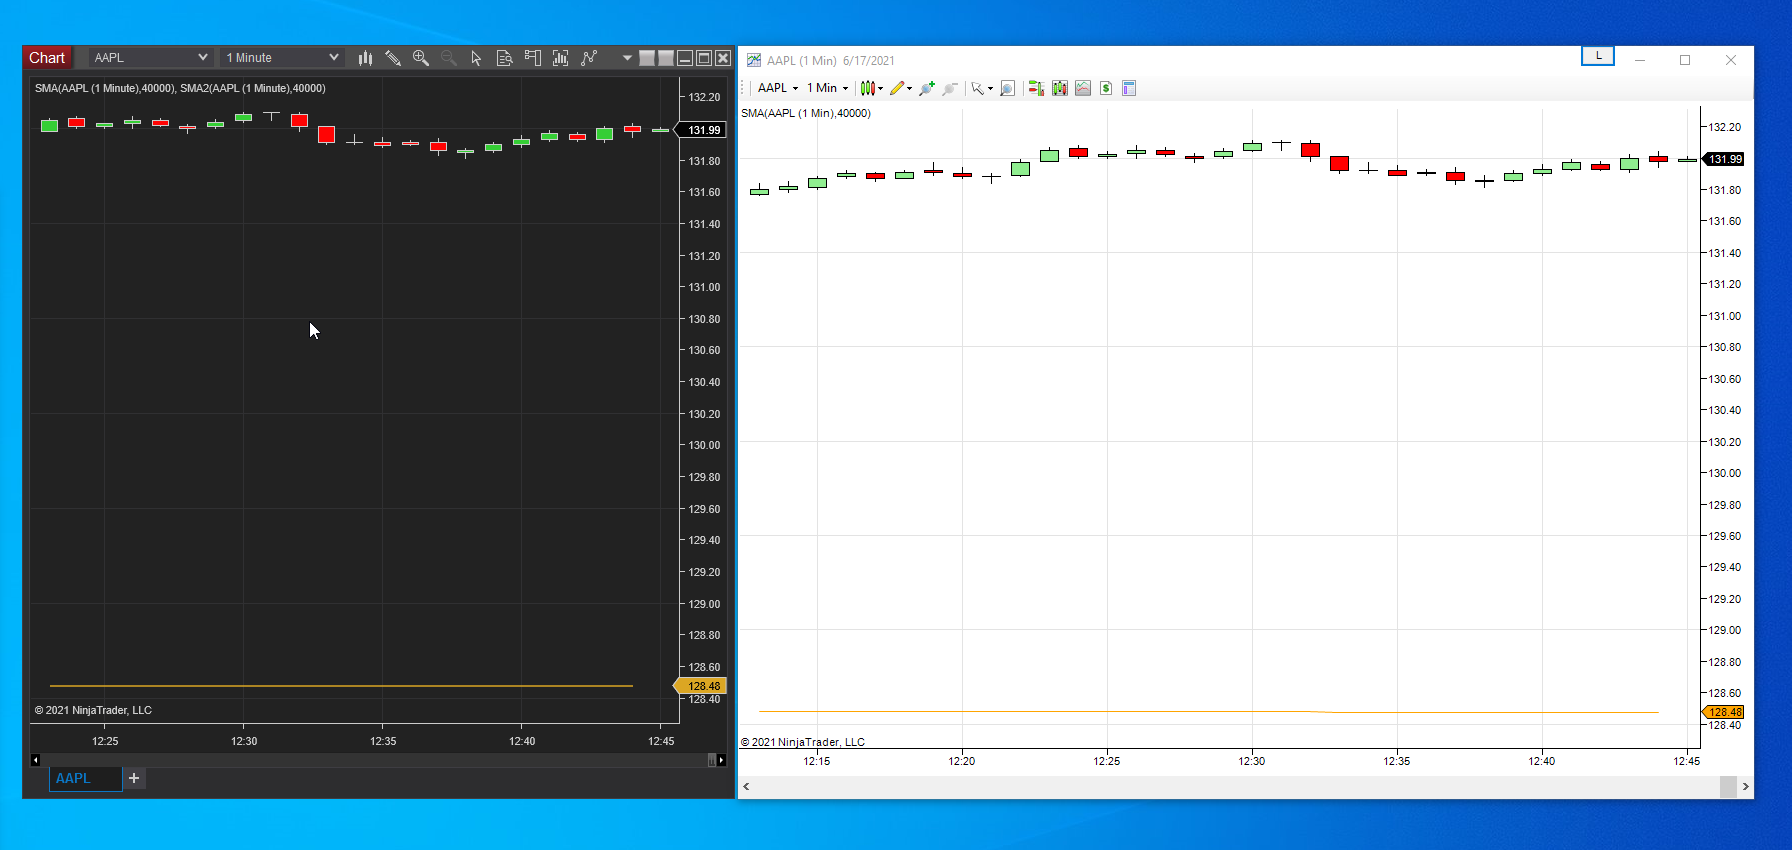Click second gray square button in dark chart titlebar
Image resolution: width=1792 pixels, height=850 pixels.
coord(666,58)
